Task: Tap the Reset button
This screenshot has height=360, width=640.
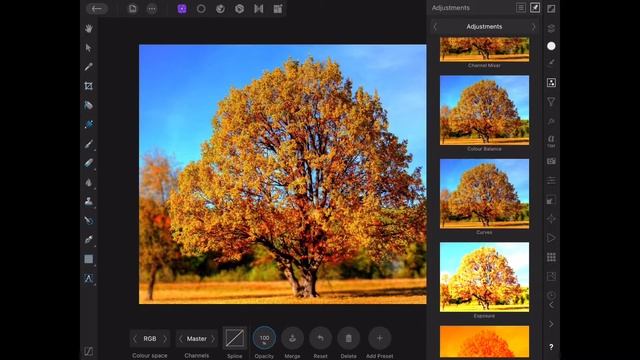Action: 320,338
